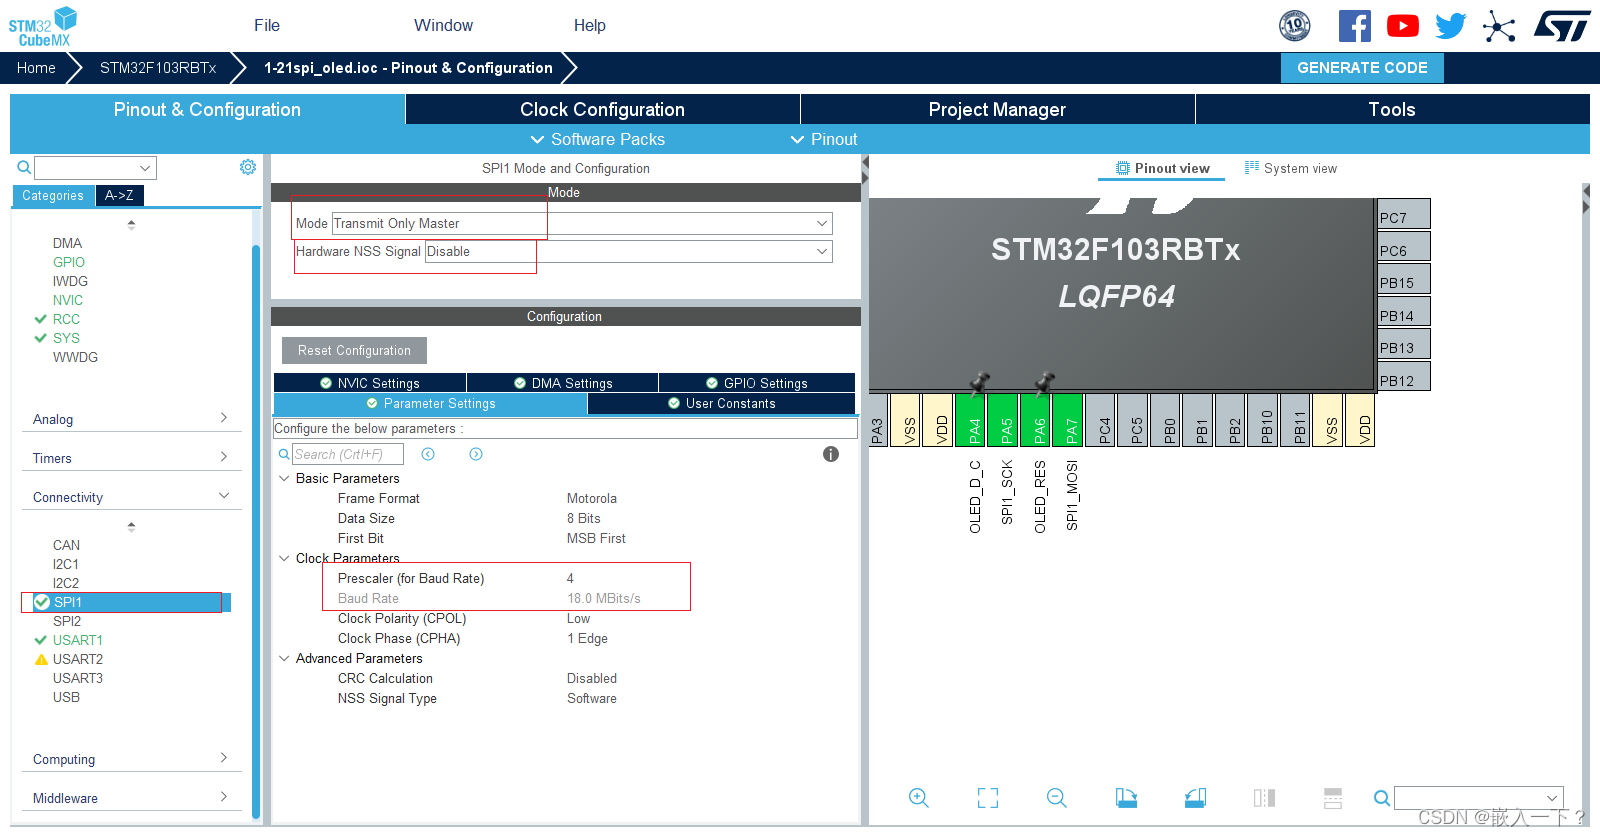This screenshot has width=1600, height=837.
Task: Click the STM32CubeMX logo
Action: click(43, 27)
